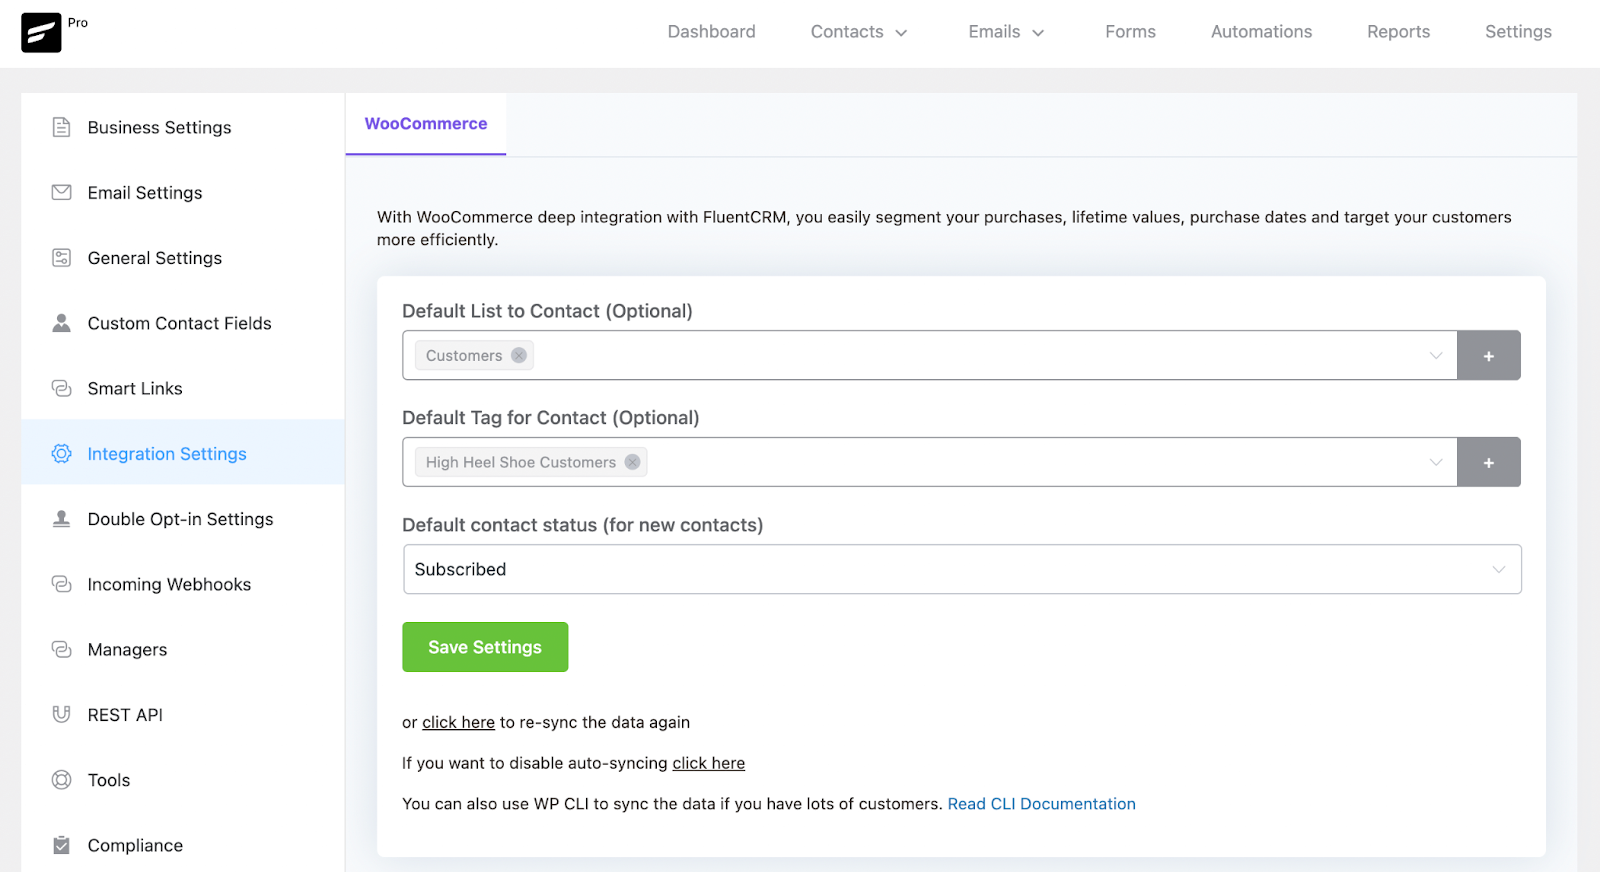Open the Default contact status dropdown
Screen dimensions: 1600x872
[x=961, y=569]
